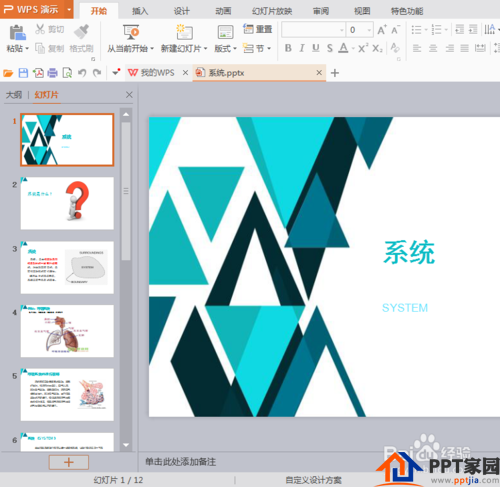Toggle Italic formatting
Screen dimensions: 500x487
pyautogui.click(x=302, y=48)
